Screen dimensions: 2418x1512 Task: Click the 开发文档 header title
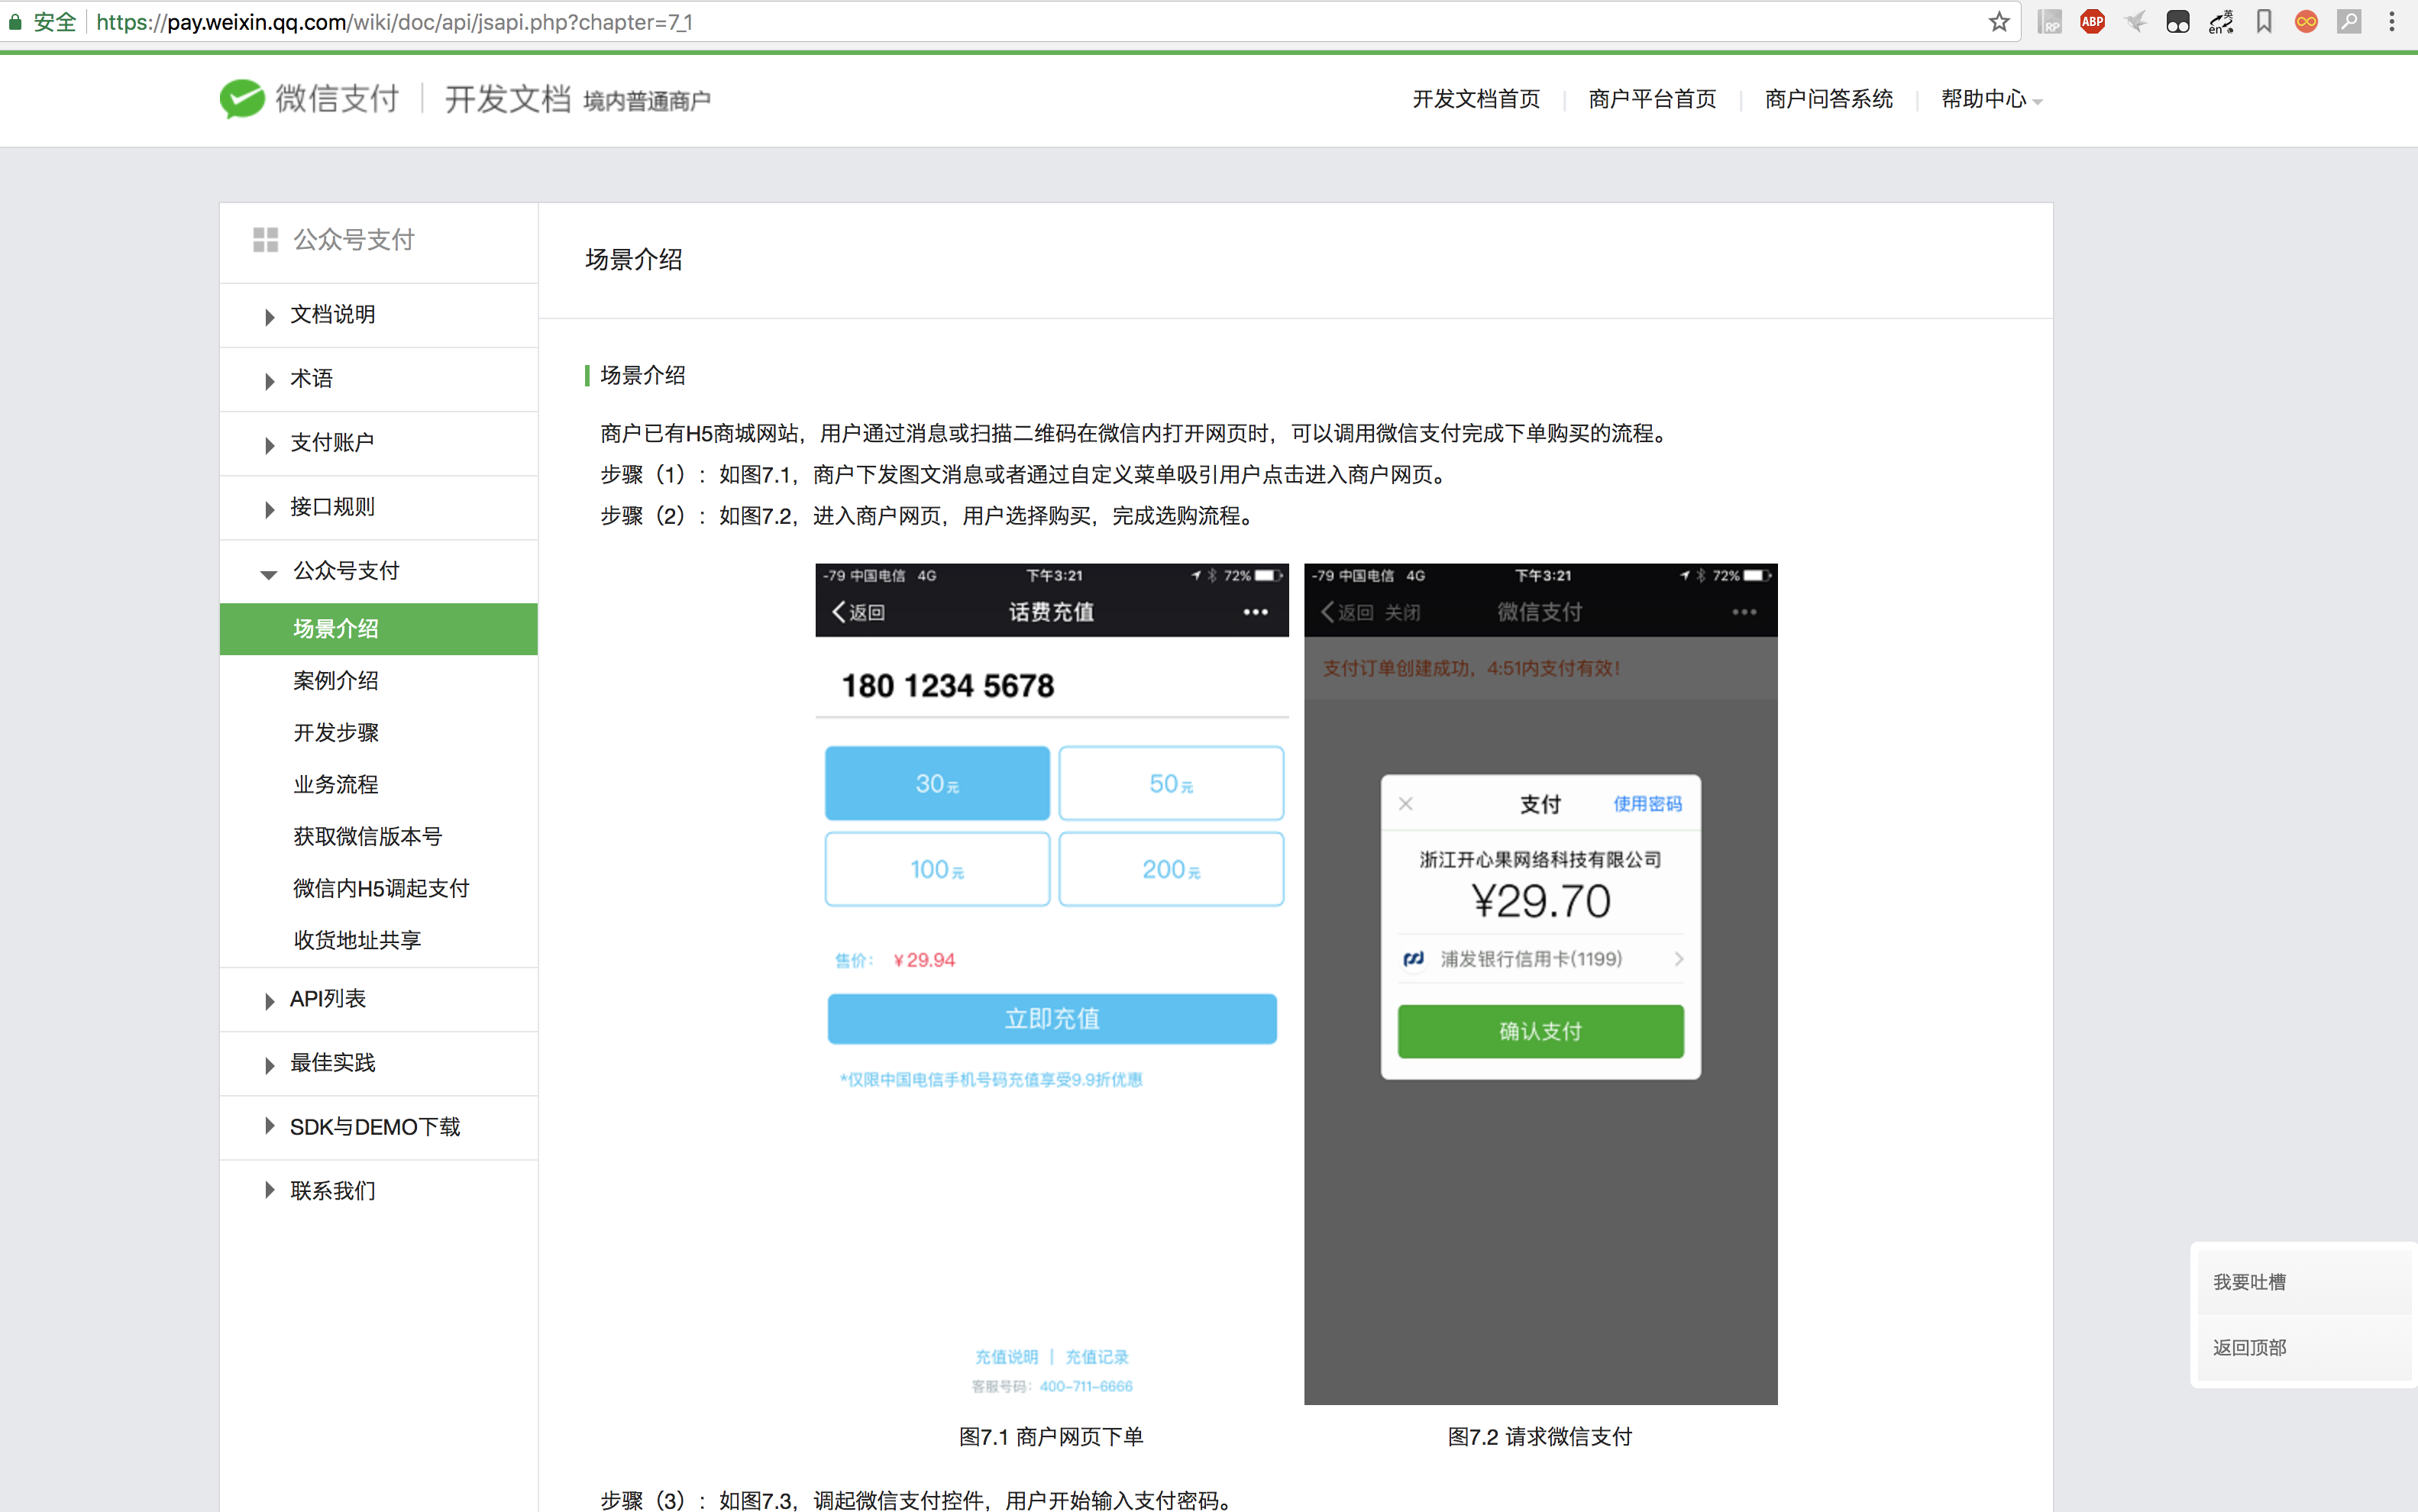coord(508,99)
